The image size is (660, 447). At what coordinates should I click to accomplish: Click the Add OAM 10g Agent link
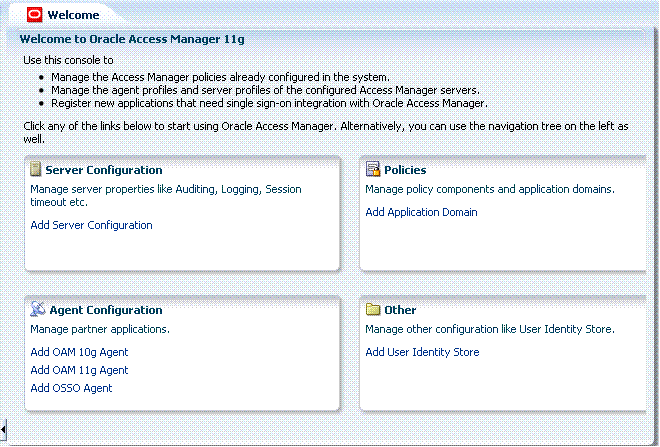[79, 352]
